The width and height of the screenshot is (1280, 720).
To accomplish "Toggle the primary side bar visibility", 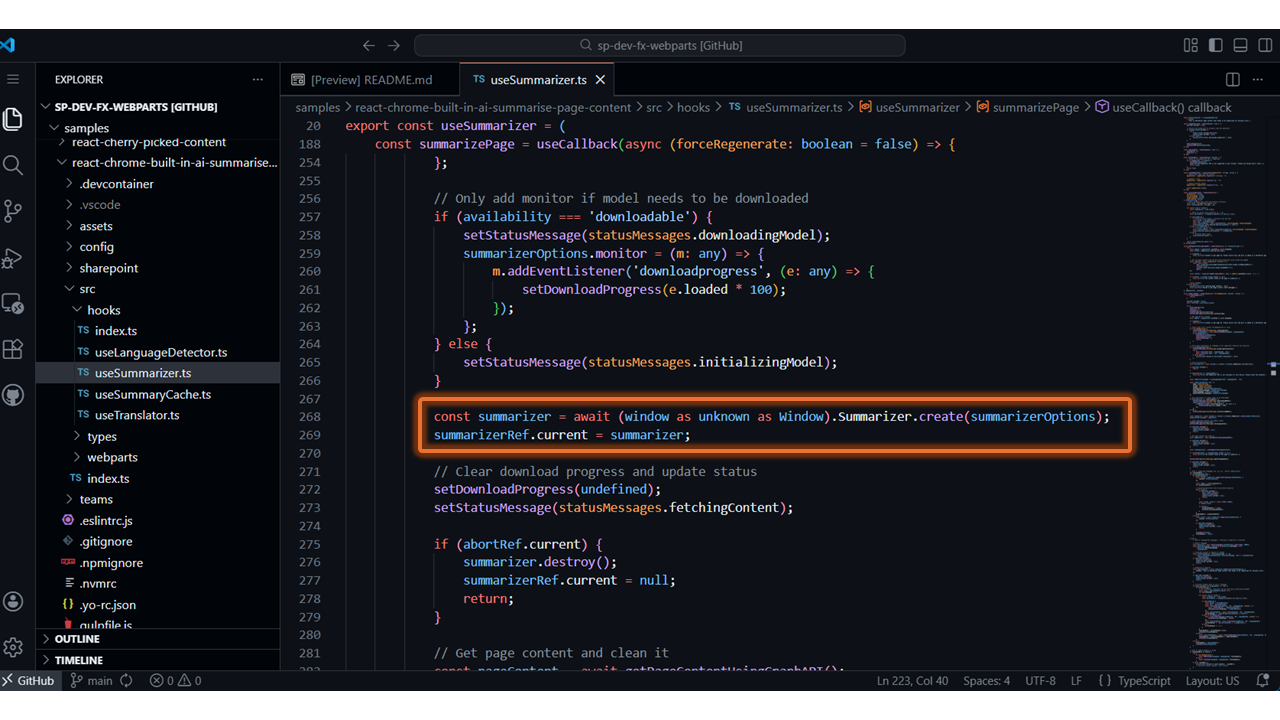I will click(1215, 45).
